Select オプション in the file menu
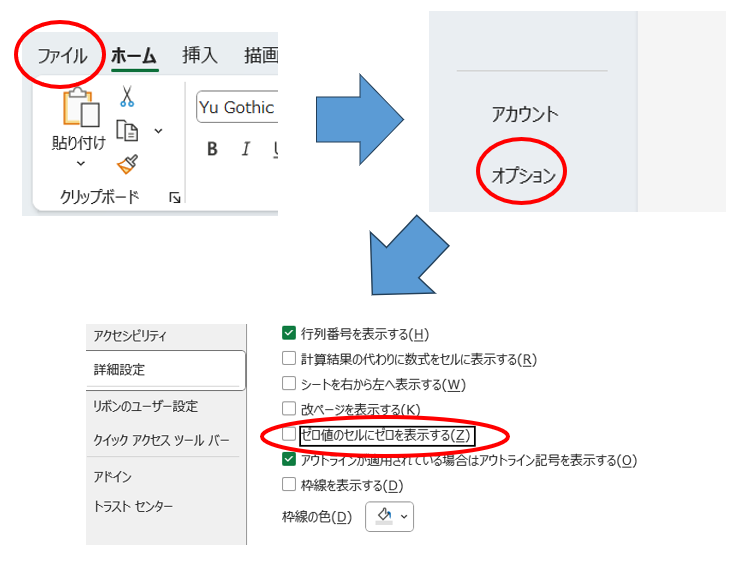 (x=523, y=176)
